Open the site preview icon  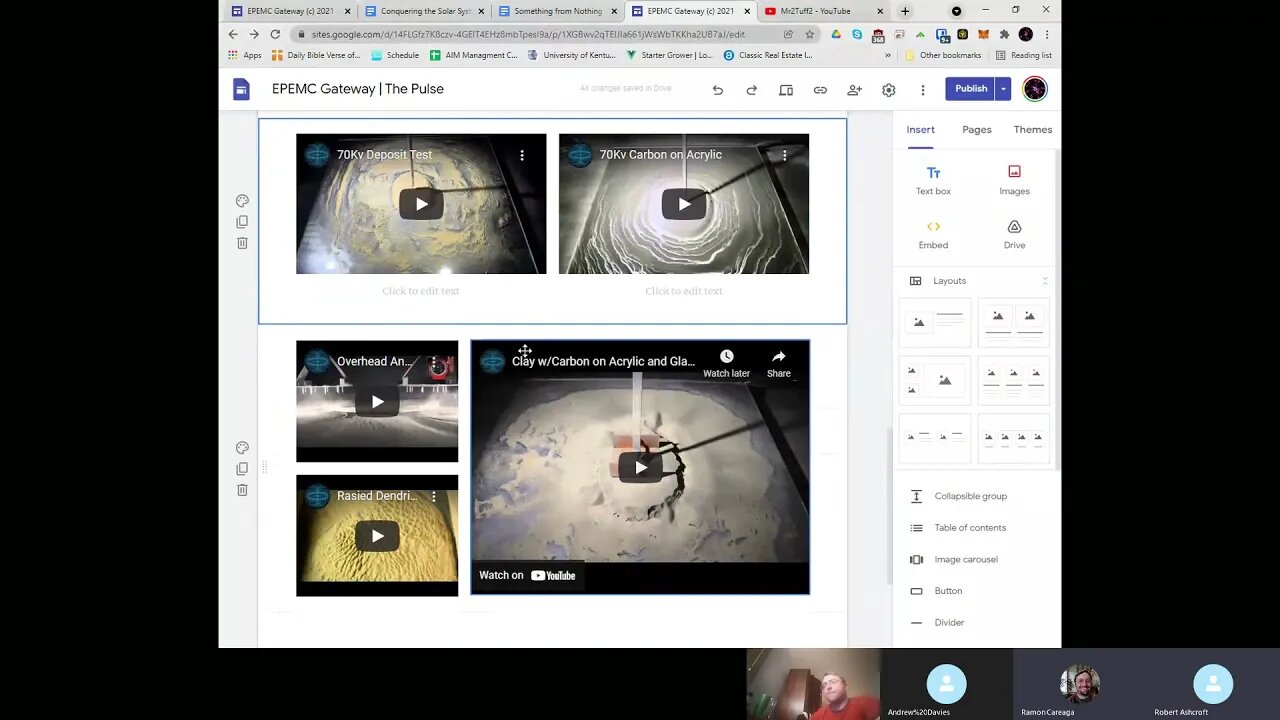(x=786, y=90)
